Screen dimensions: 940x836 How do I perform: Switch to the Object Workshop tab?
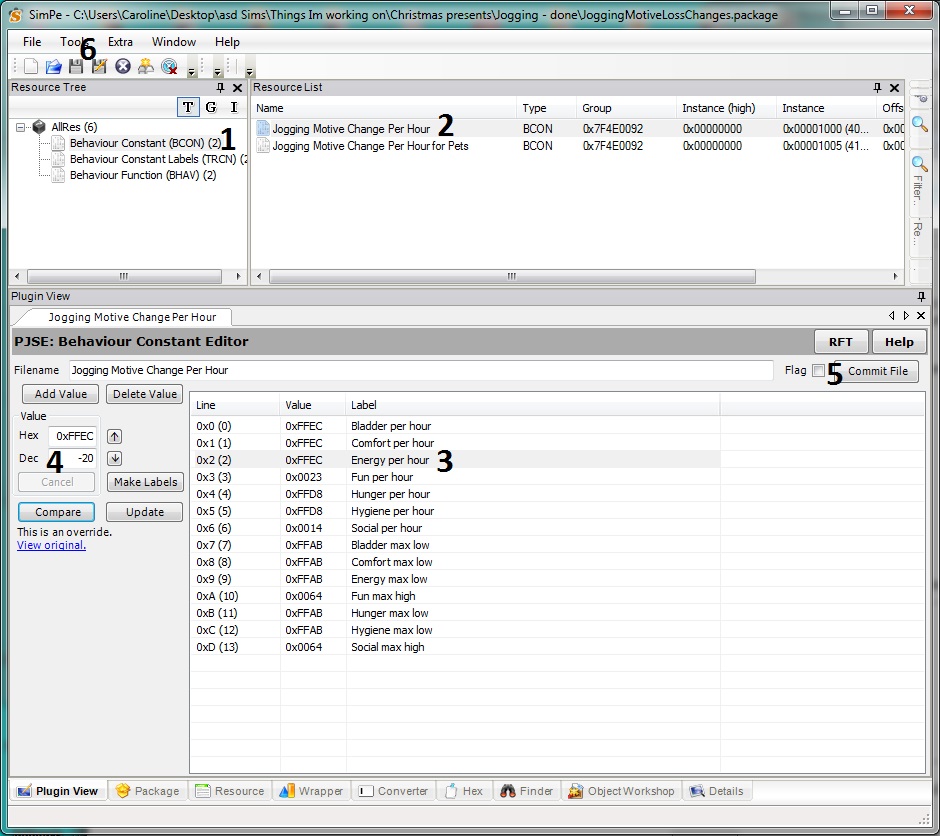point(620,791)
